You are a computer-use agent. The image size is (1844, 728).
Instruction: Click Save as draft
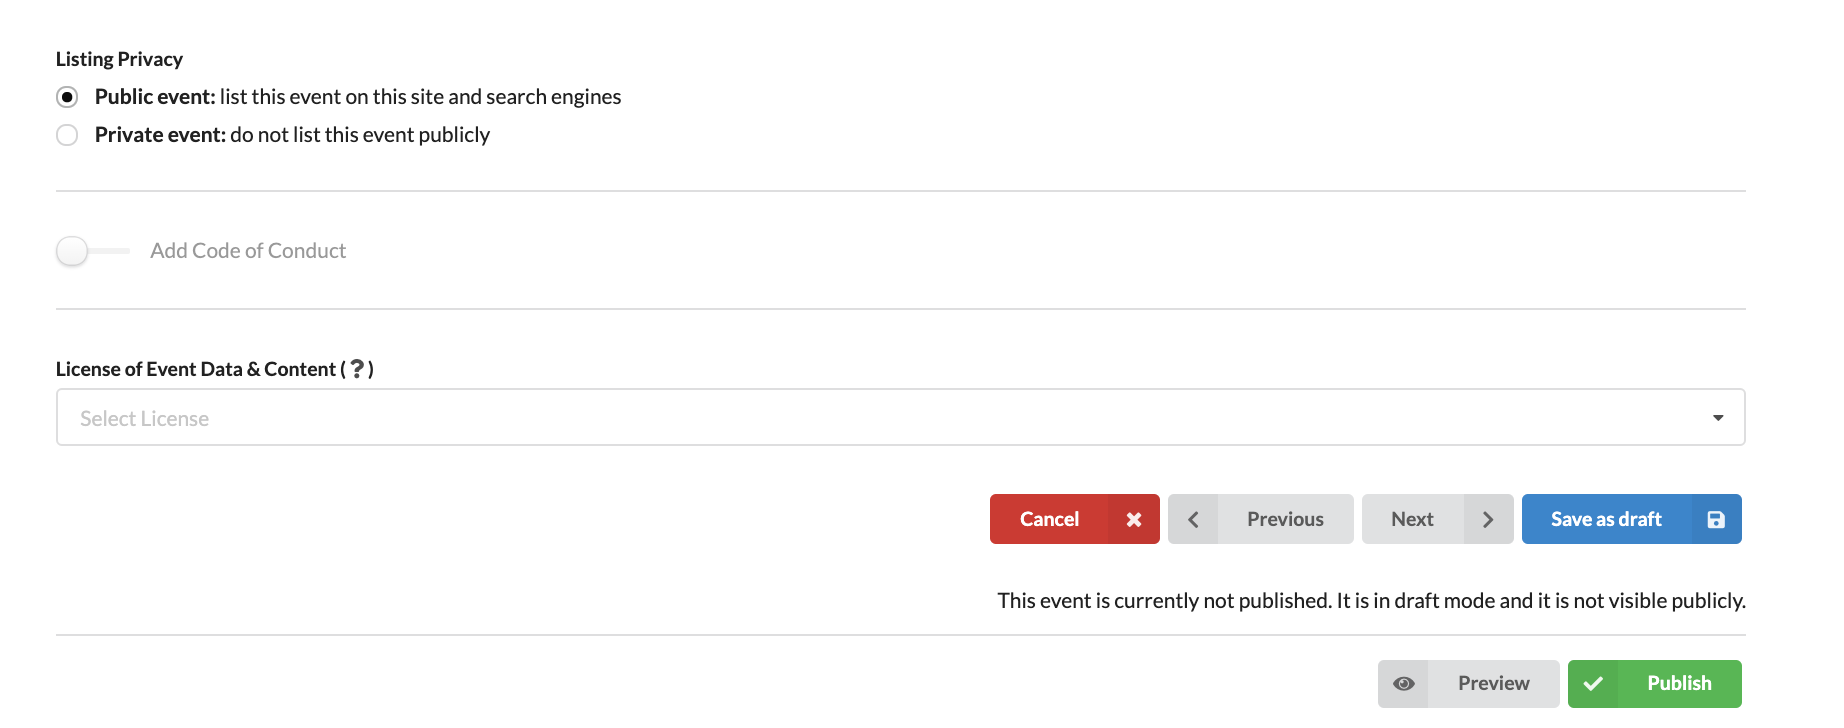tap(1632, 519)
